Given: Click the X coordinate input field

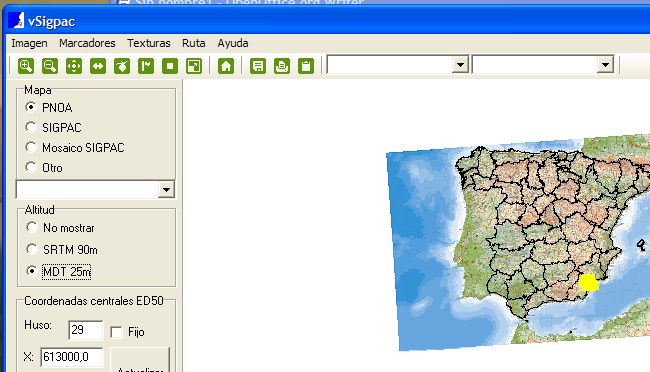Looking at the screenshot, I should click(x=72, y=357).
